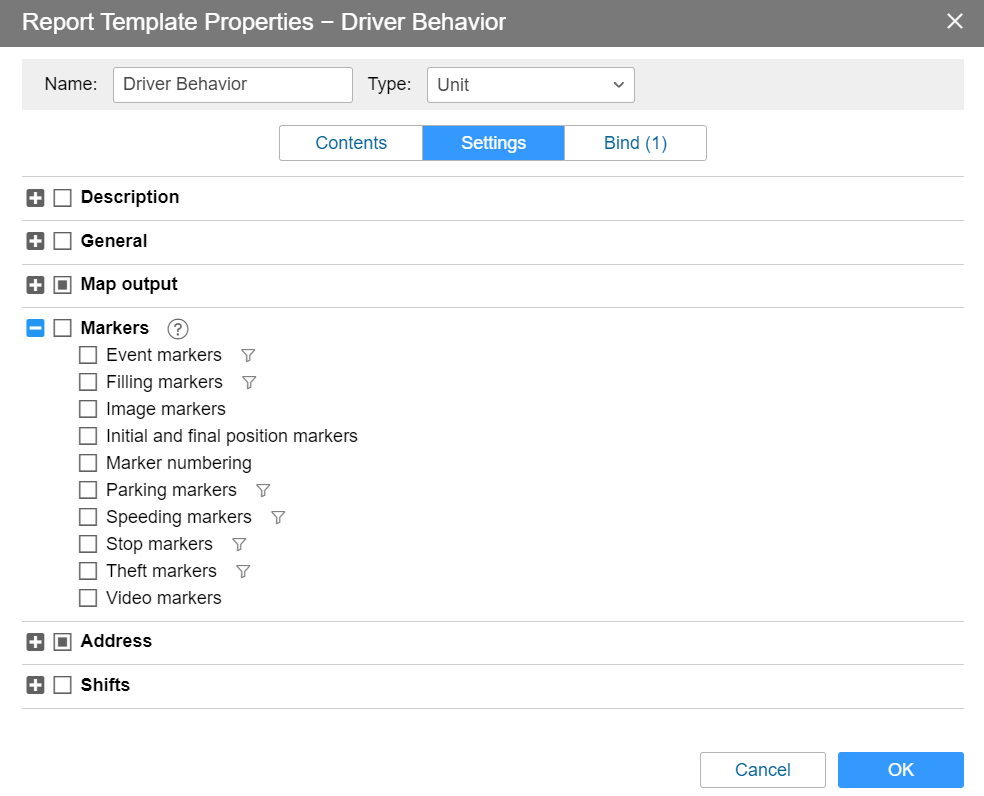Screen dimensions: 984x796
Task: Check Initial and final position markers
Action: tap(88, 436)
